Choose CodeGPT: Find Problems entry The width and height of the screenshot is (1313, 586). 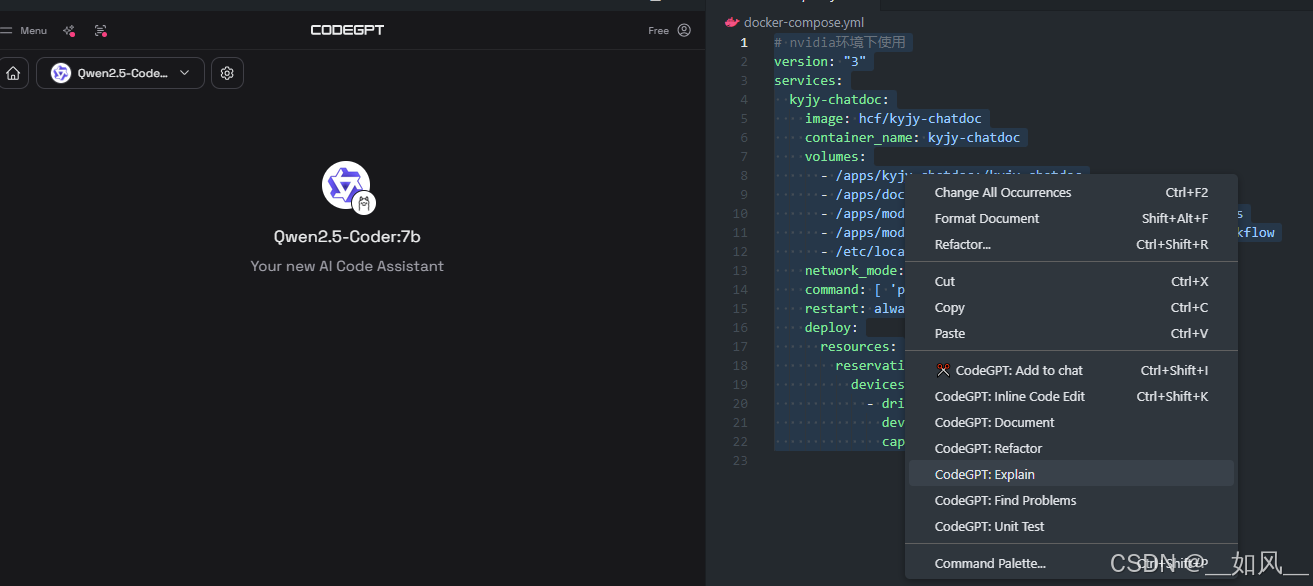(x=1071, y=501)
